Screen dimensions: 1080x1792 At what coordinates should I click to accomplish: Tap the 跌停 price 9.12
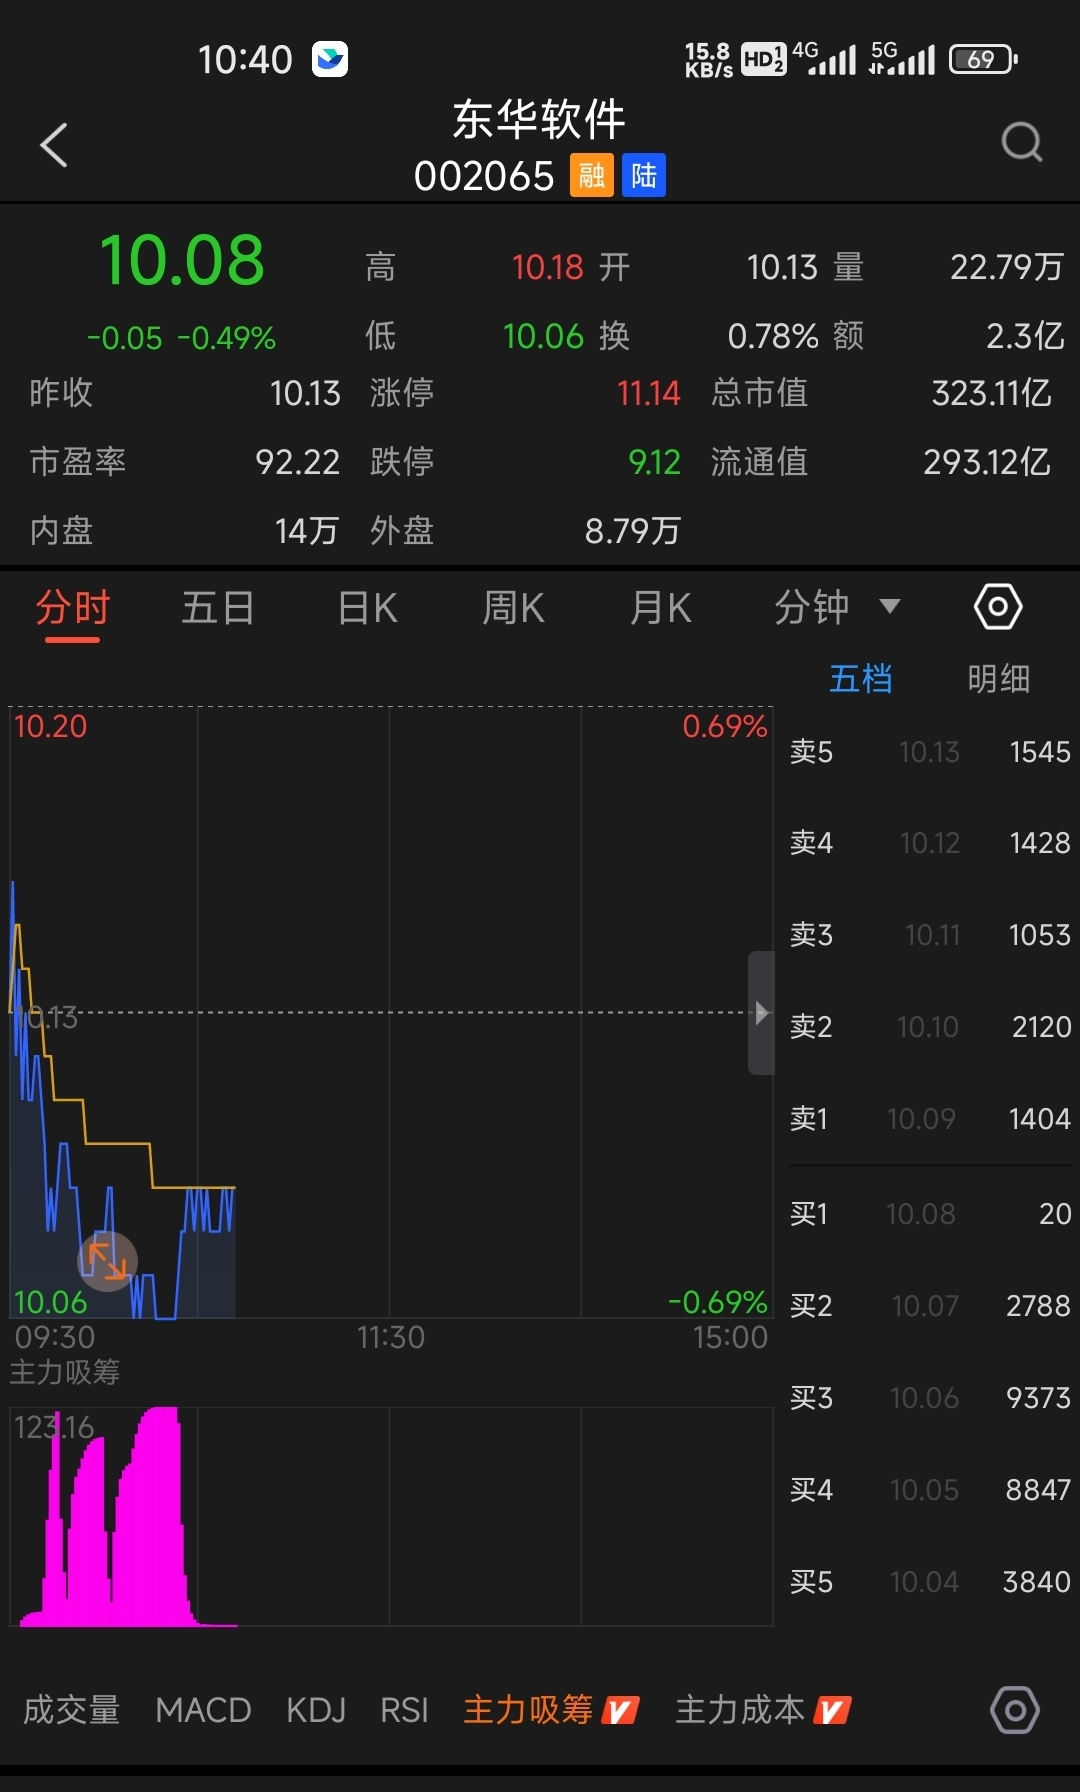coord(654,462)
